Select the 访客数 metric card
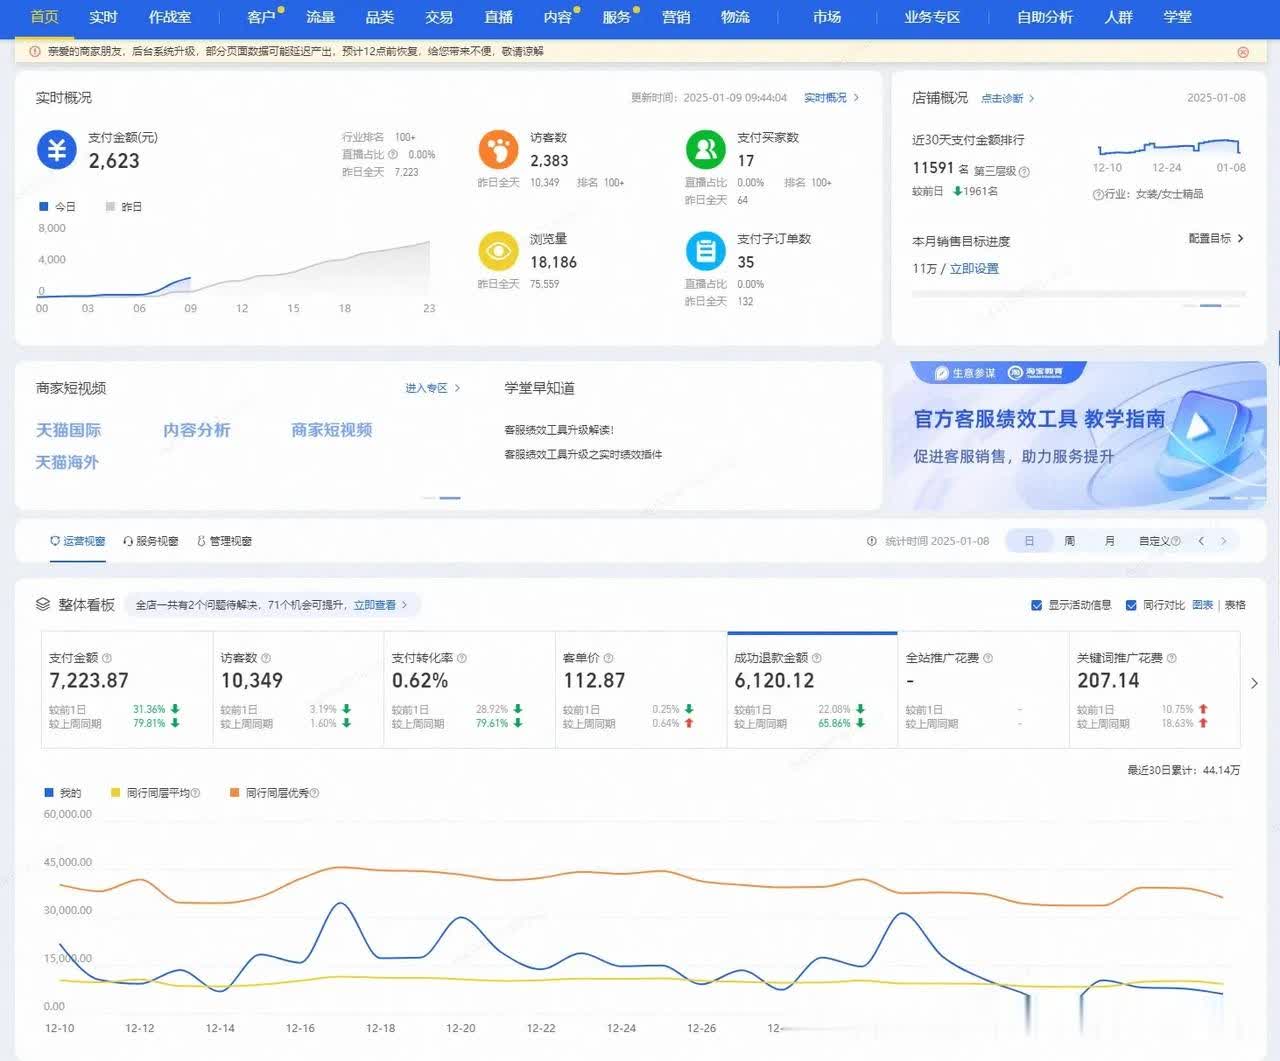 pos(298,690)
